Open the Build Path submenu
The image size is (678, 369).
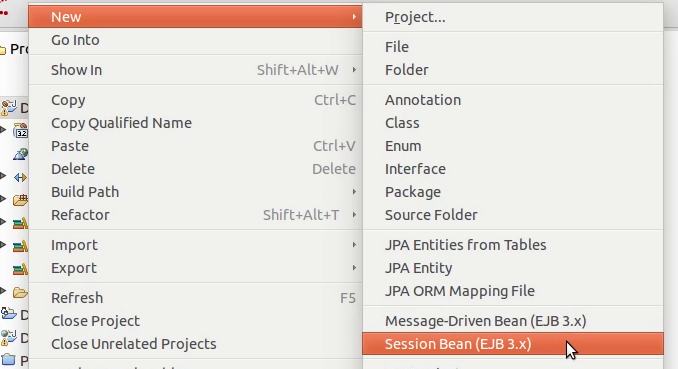(195, 192)
